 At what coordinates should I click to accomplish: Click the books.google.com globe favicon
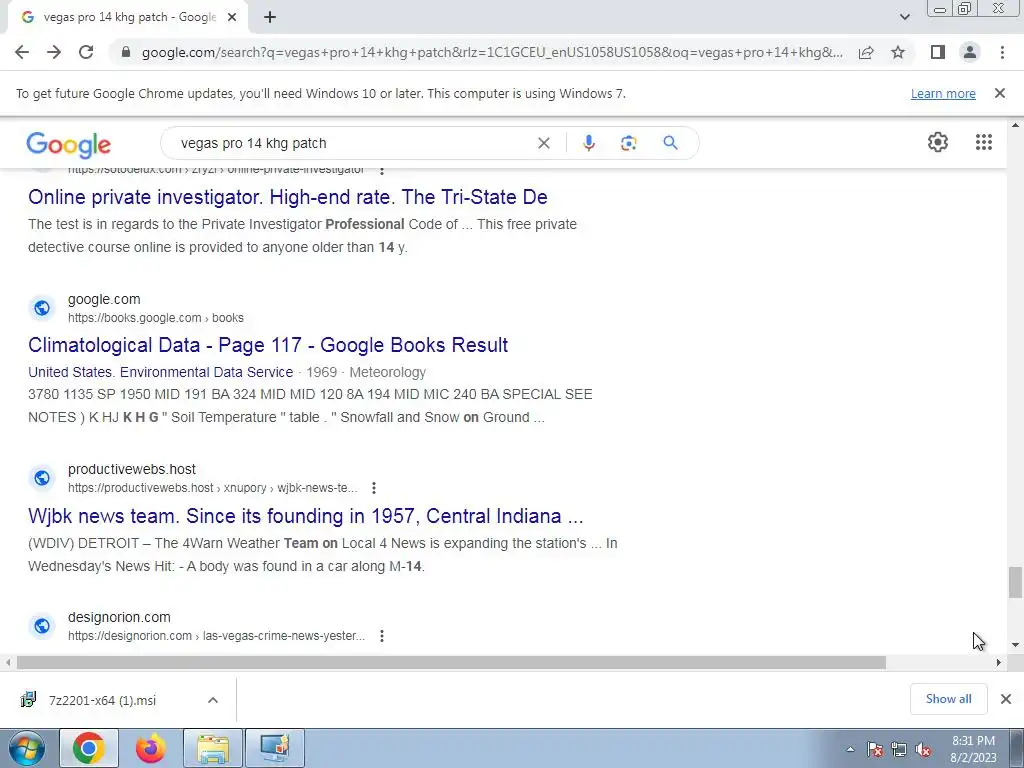42,308
